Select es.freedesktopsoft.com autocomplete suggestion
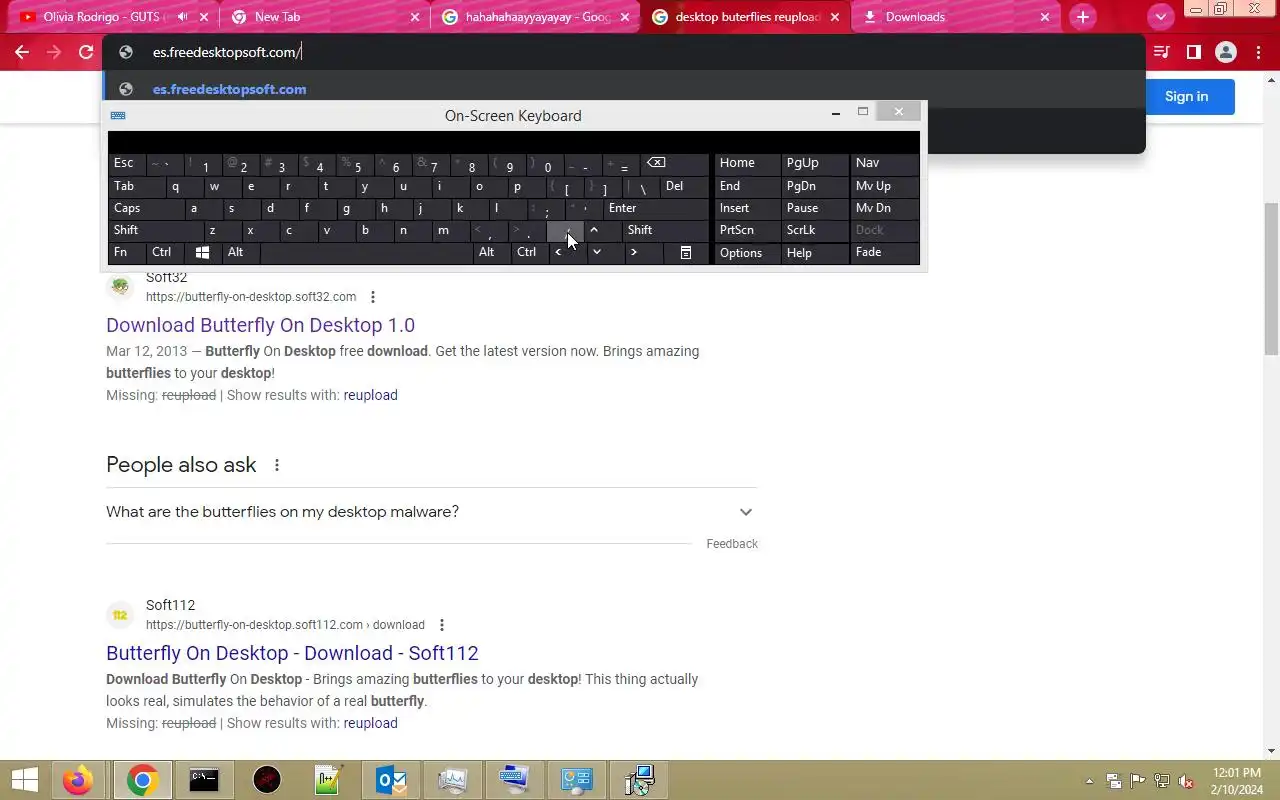Image resolution: width=1280 pixels, height=800 pixels. [624, 89]
